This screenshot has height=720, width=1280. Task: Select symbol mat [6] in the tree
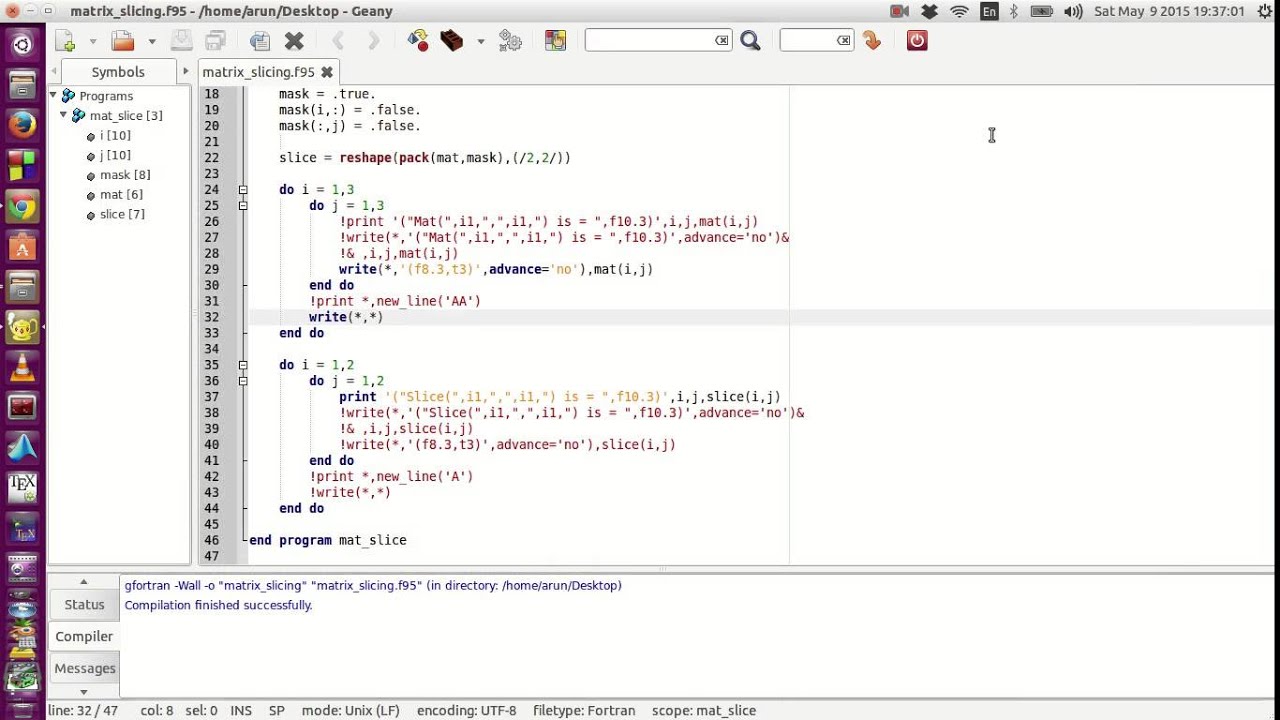121,195
